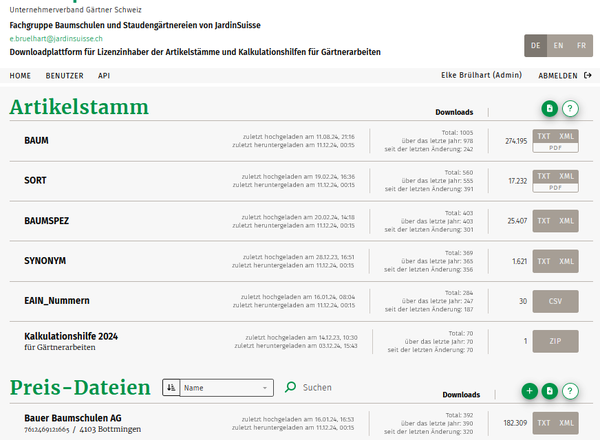Image resolution: width=600 pixels, height=440 pixels.
Task: Click the logout arrow icon
Action: pyautogui.click(x=588, y=75)
